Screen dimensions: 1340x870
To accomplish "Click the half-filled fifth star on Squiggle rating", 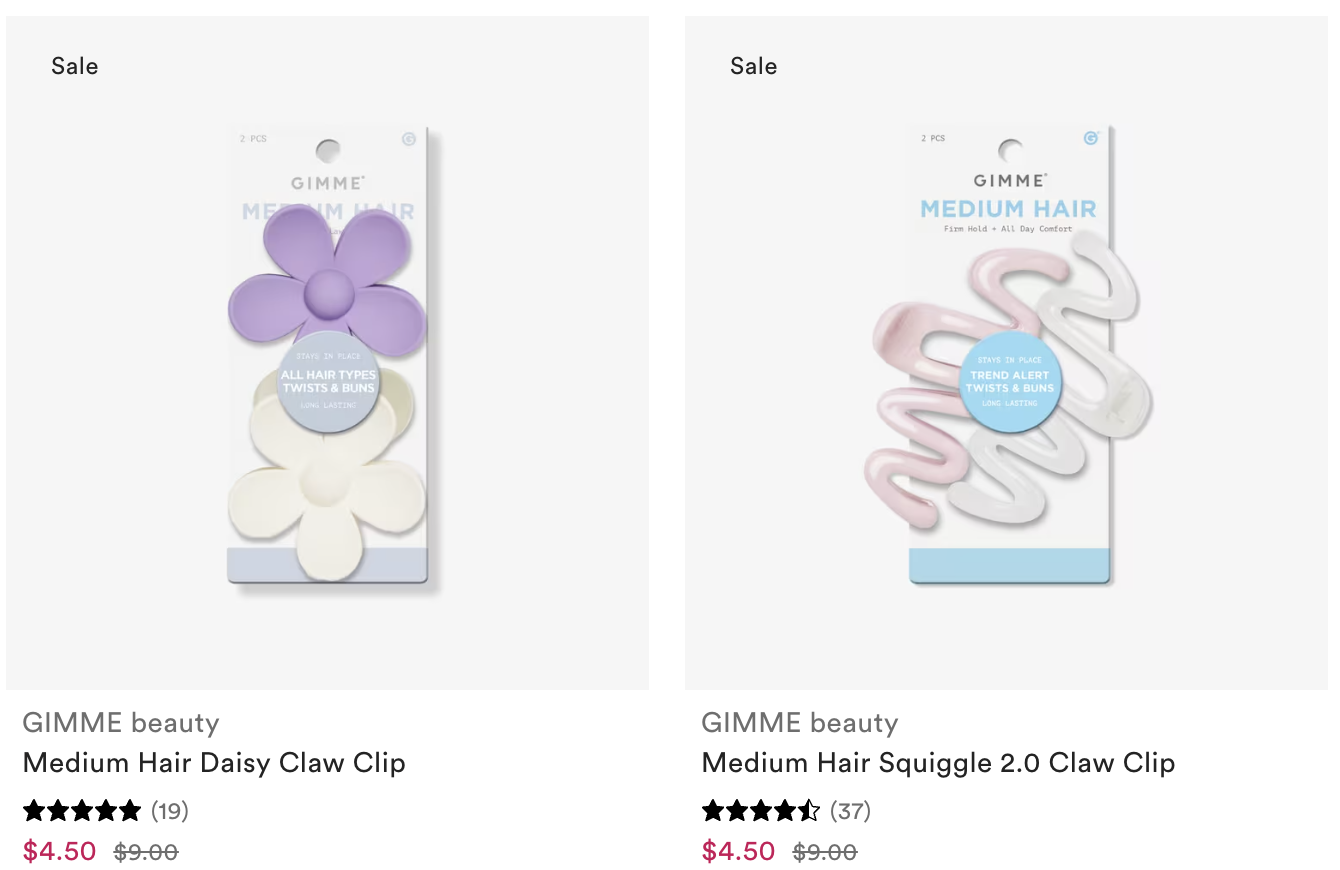I will pyautogui.click(x=810, y=810).
